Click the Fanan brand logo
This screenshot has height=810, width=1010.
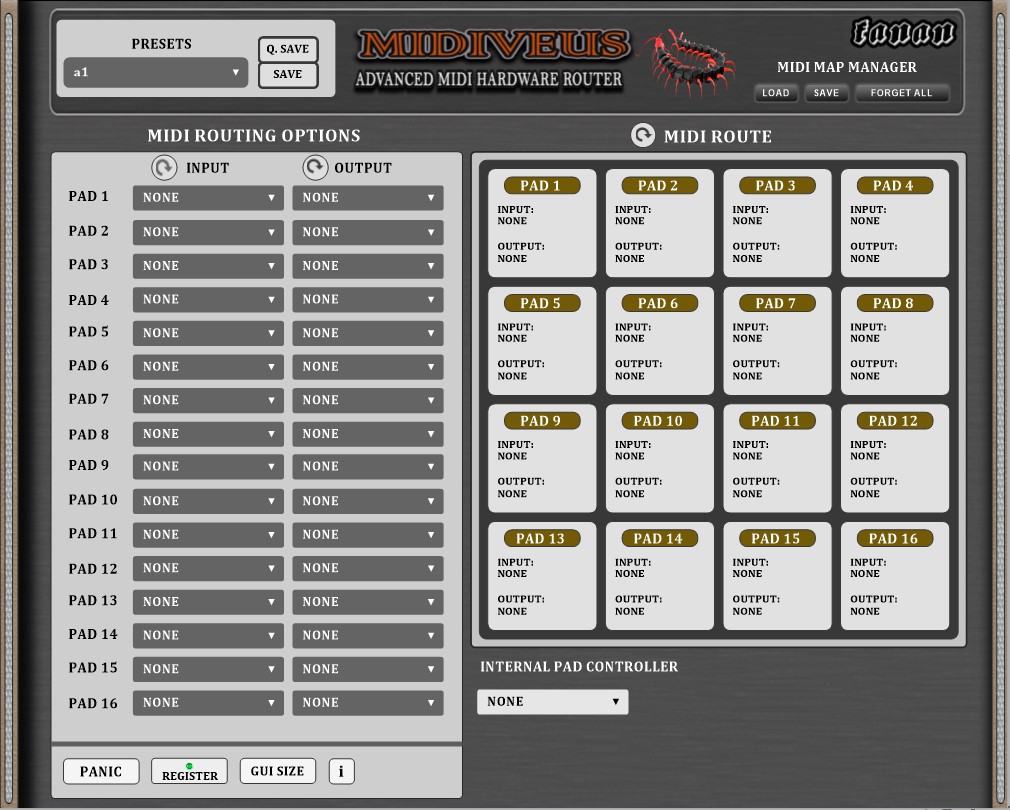pos(902,34)
